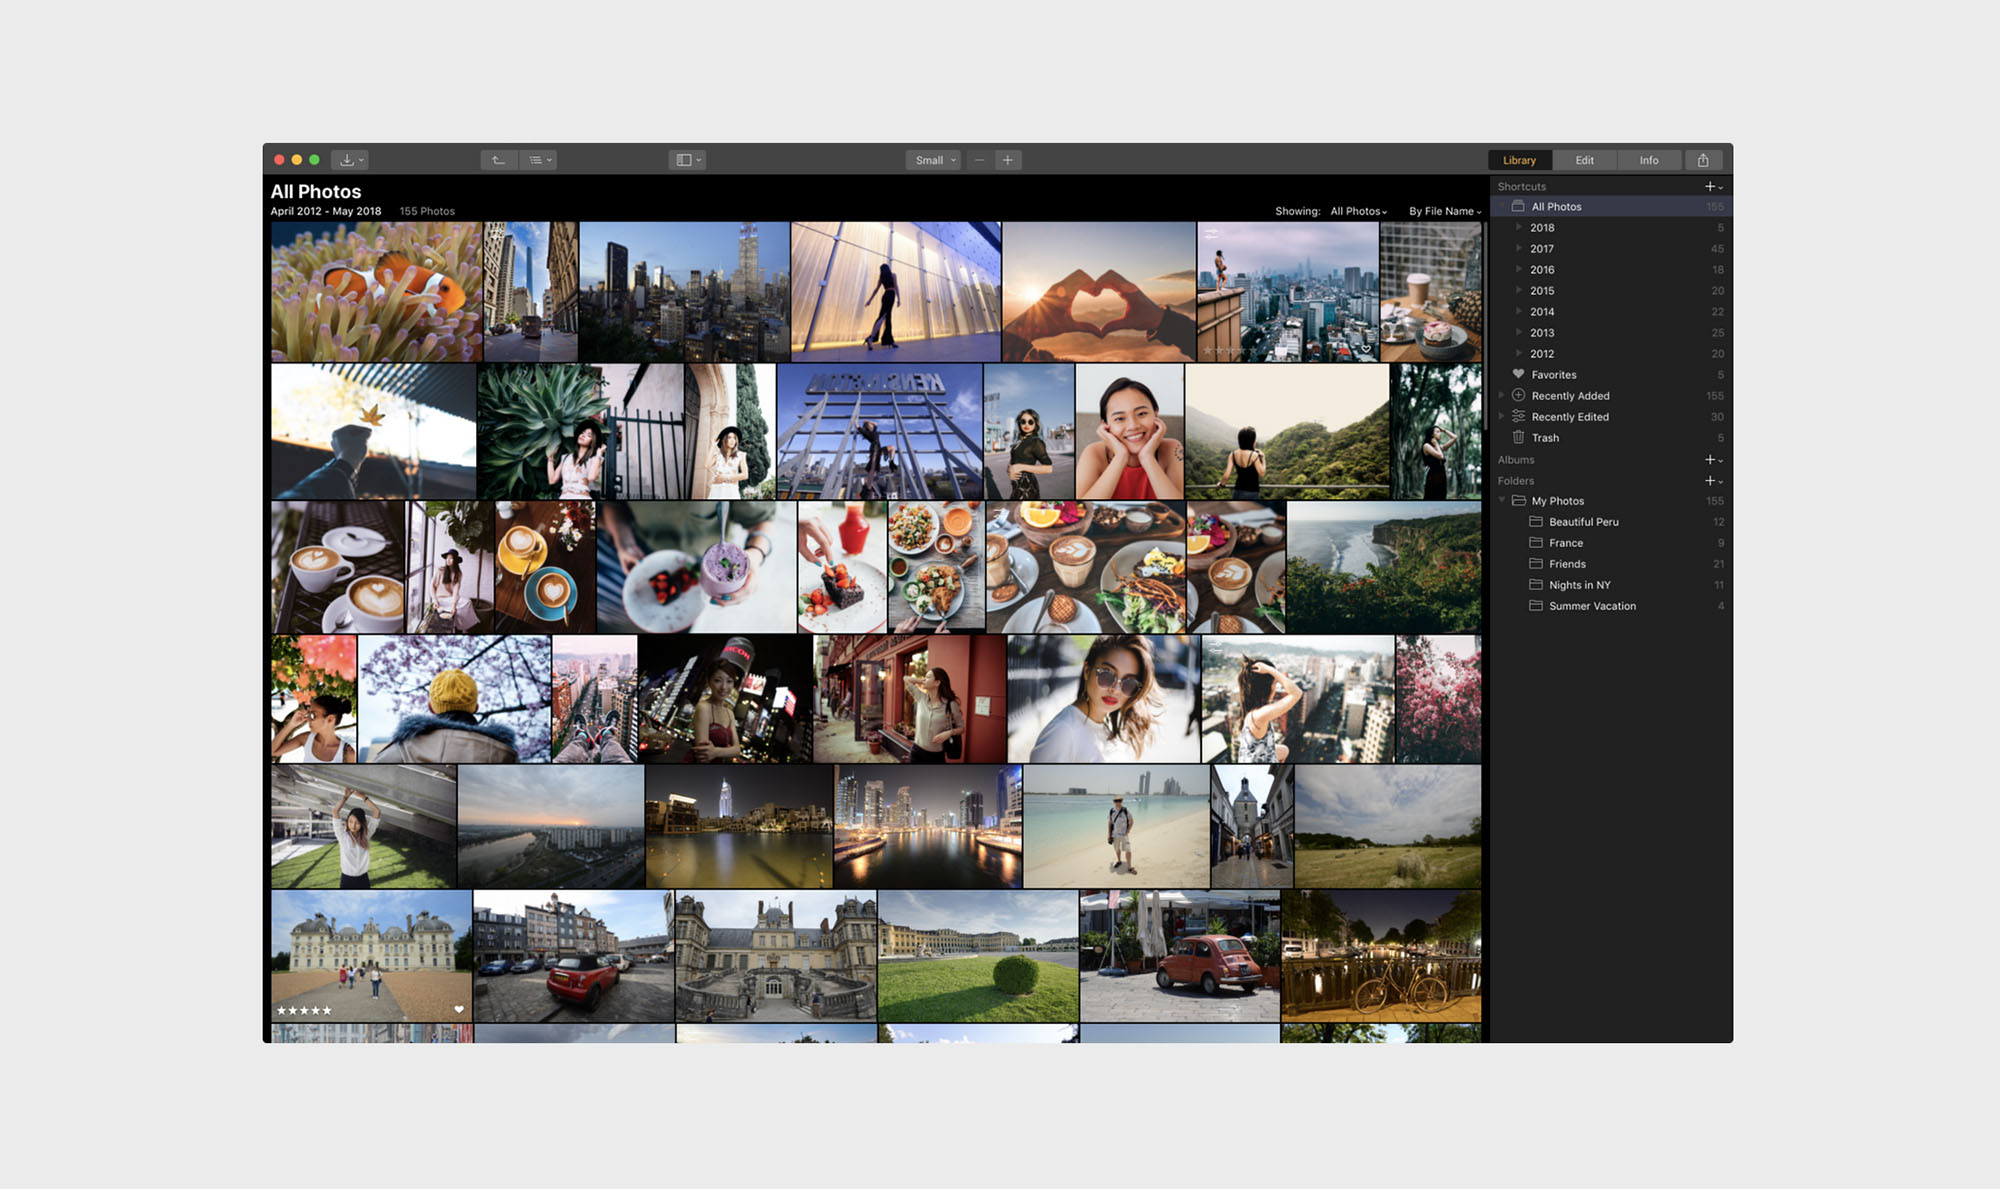Click the import photos download icon
Viewport: 2000px width, 1189px height.
pyautogui.click(x=349, y=160)
